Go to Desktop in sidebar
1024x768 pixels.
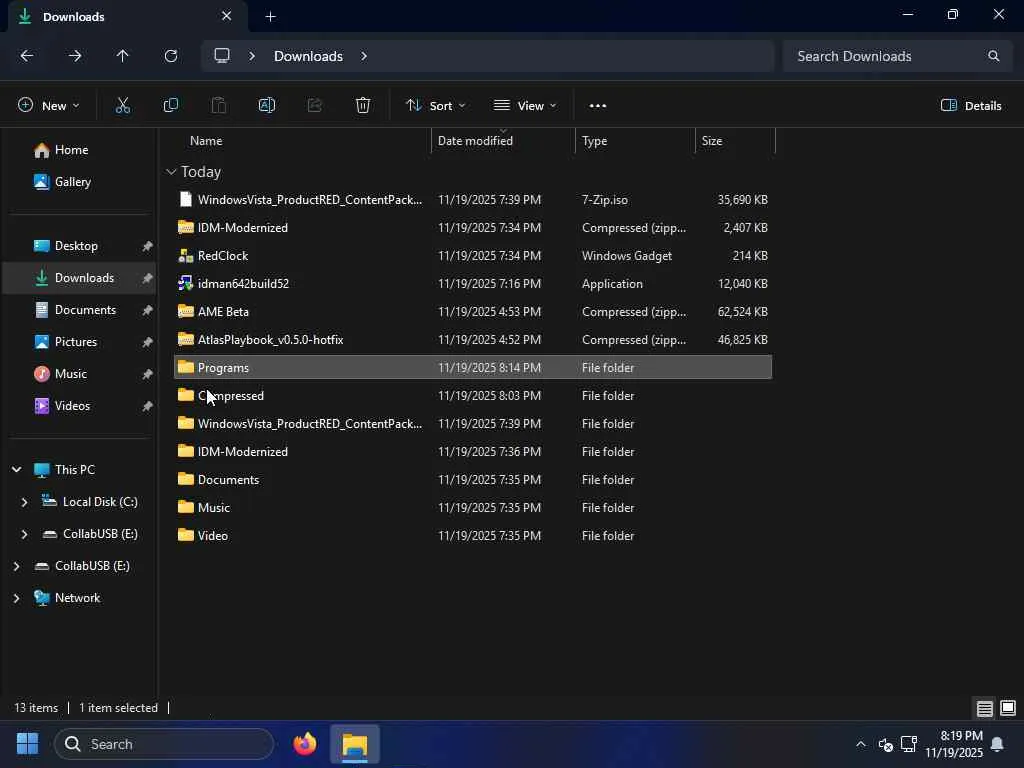tap(77, 246)
